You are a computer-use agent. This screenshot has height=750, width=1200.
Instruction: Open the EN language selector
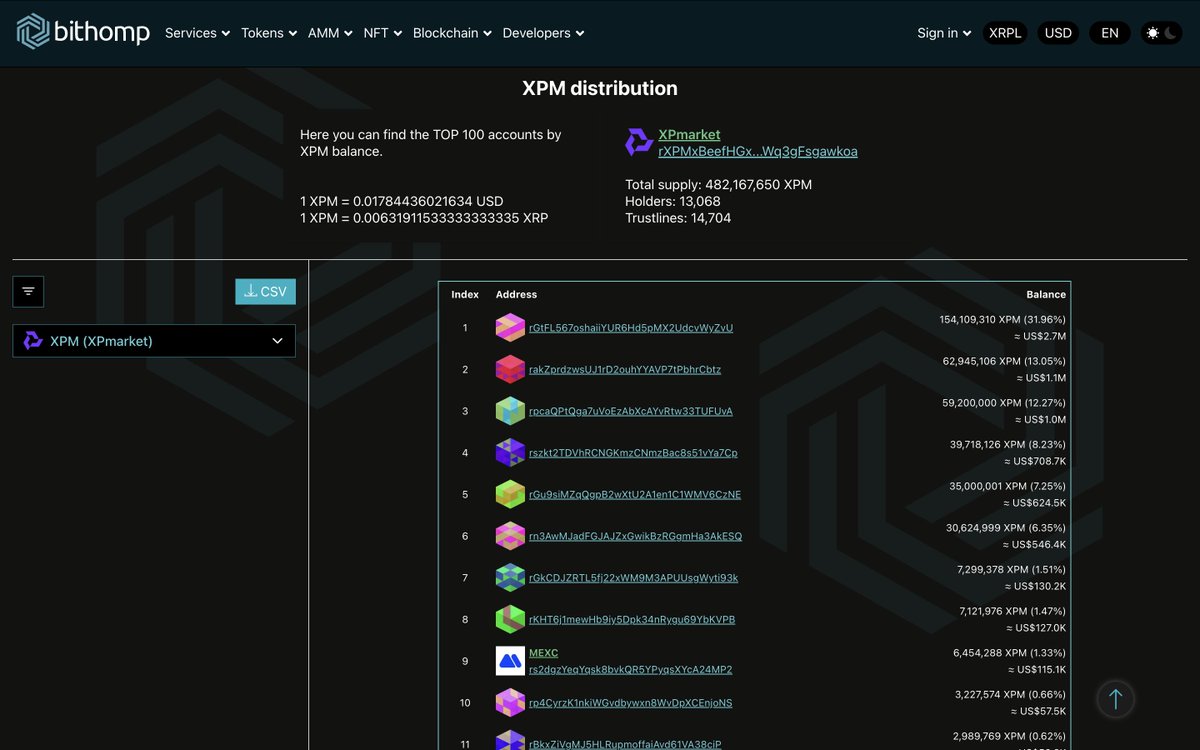1110,33
